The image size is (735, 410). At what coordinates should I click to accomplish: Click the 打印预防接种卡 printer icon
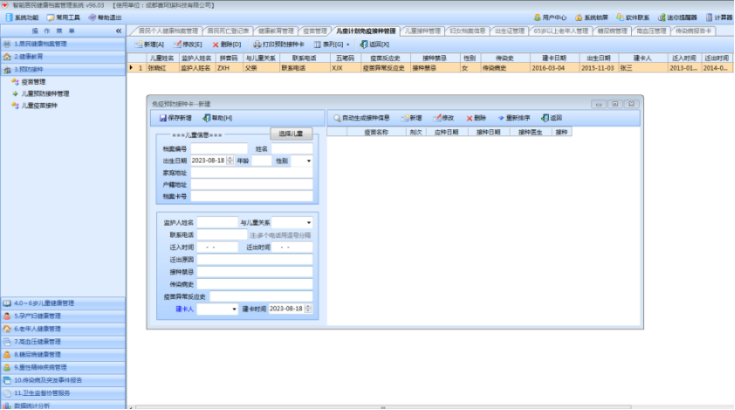[x=257, y=45]
